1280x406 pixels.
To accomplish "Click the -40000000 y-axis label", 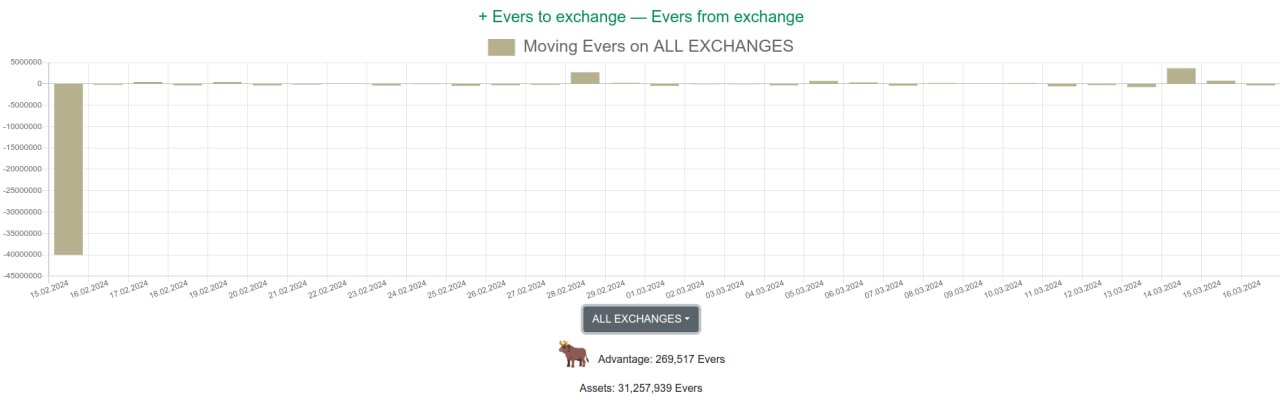I will click(x=22, y=255).
